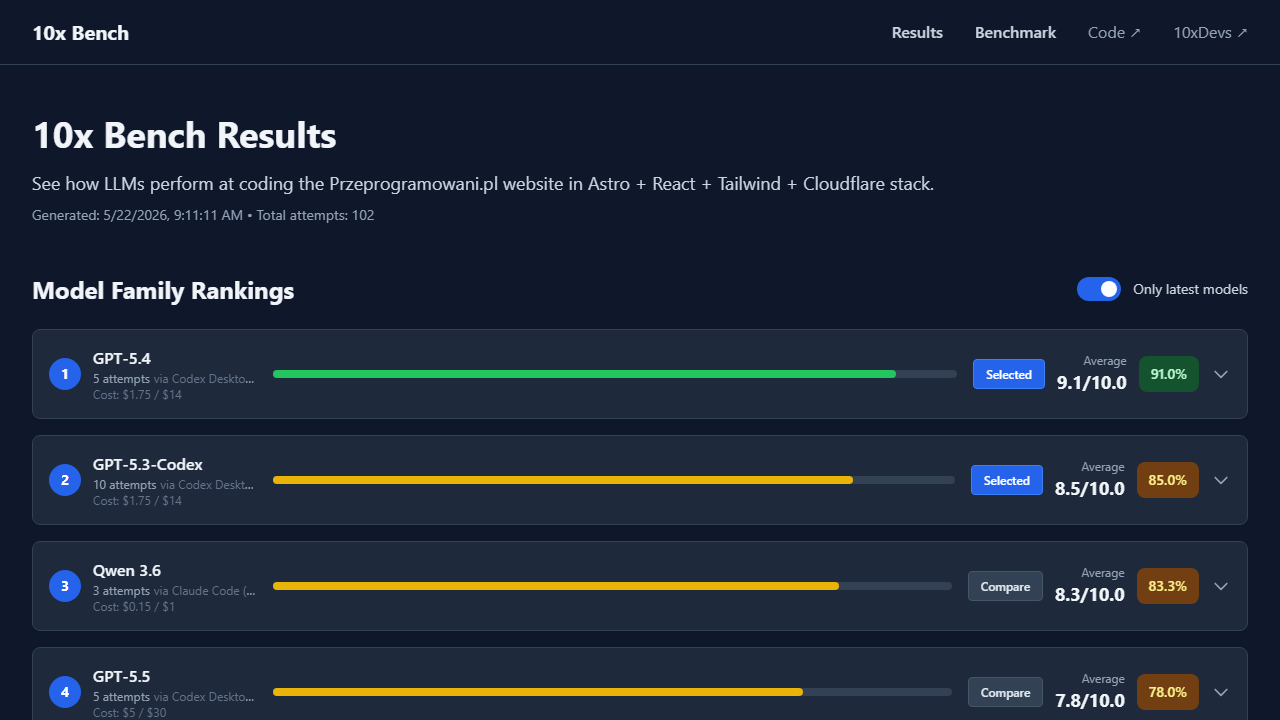
Task: Click the 10x Bench logo
Action: click(80, 33)
